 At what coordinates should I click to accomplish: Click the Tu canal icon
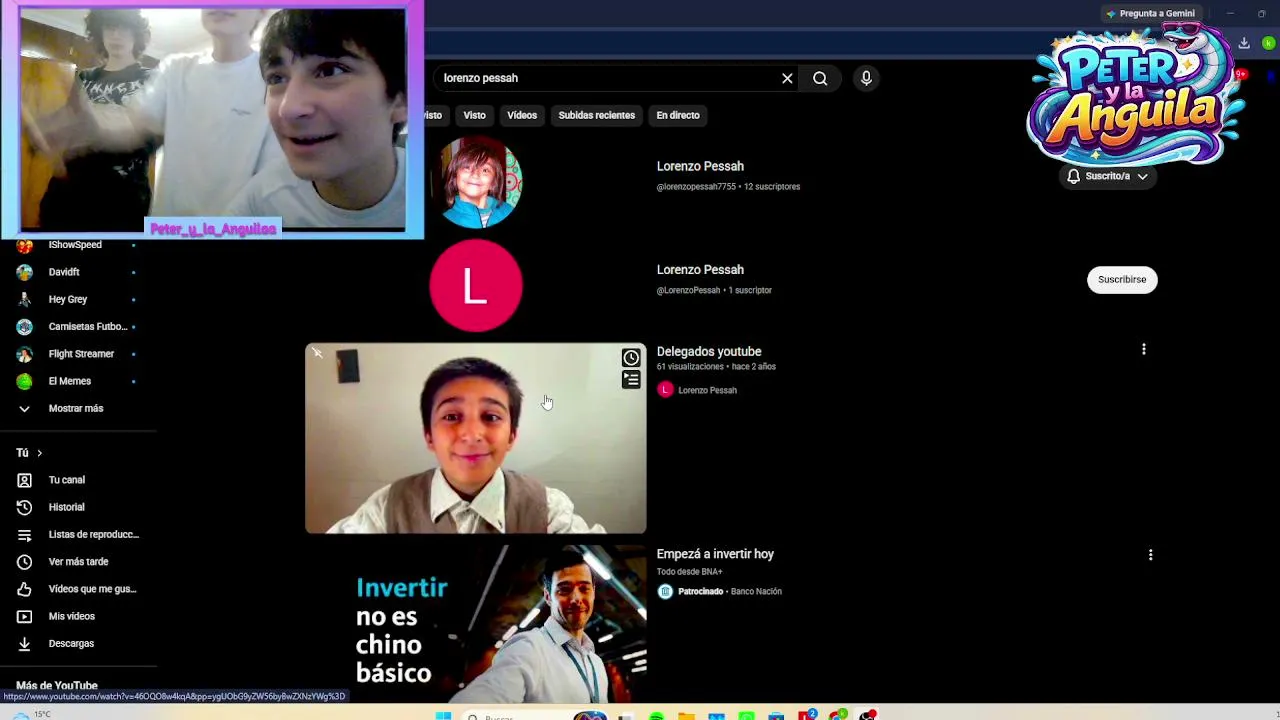tap(25, 480)
